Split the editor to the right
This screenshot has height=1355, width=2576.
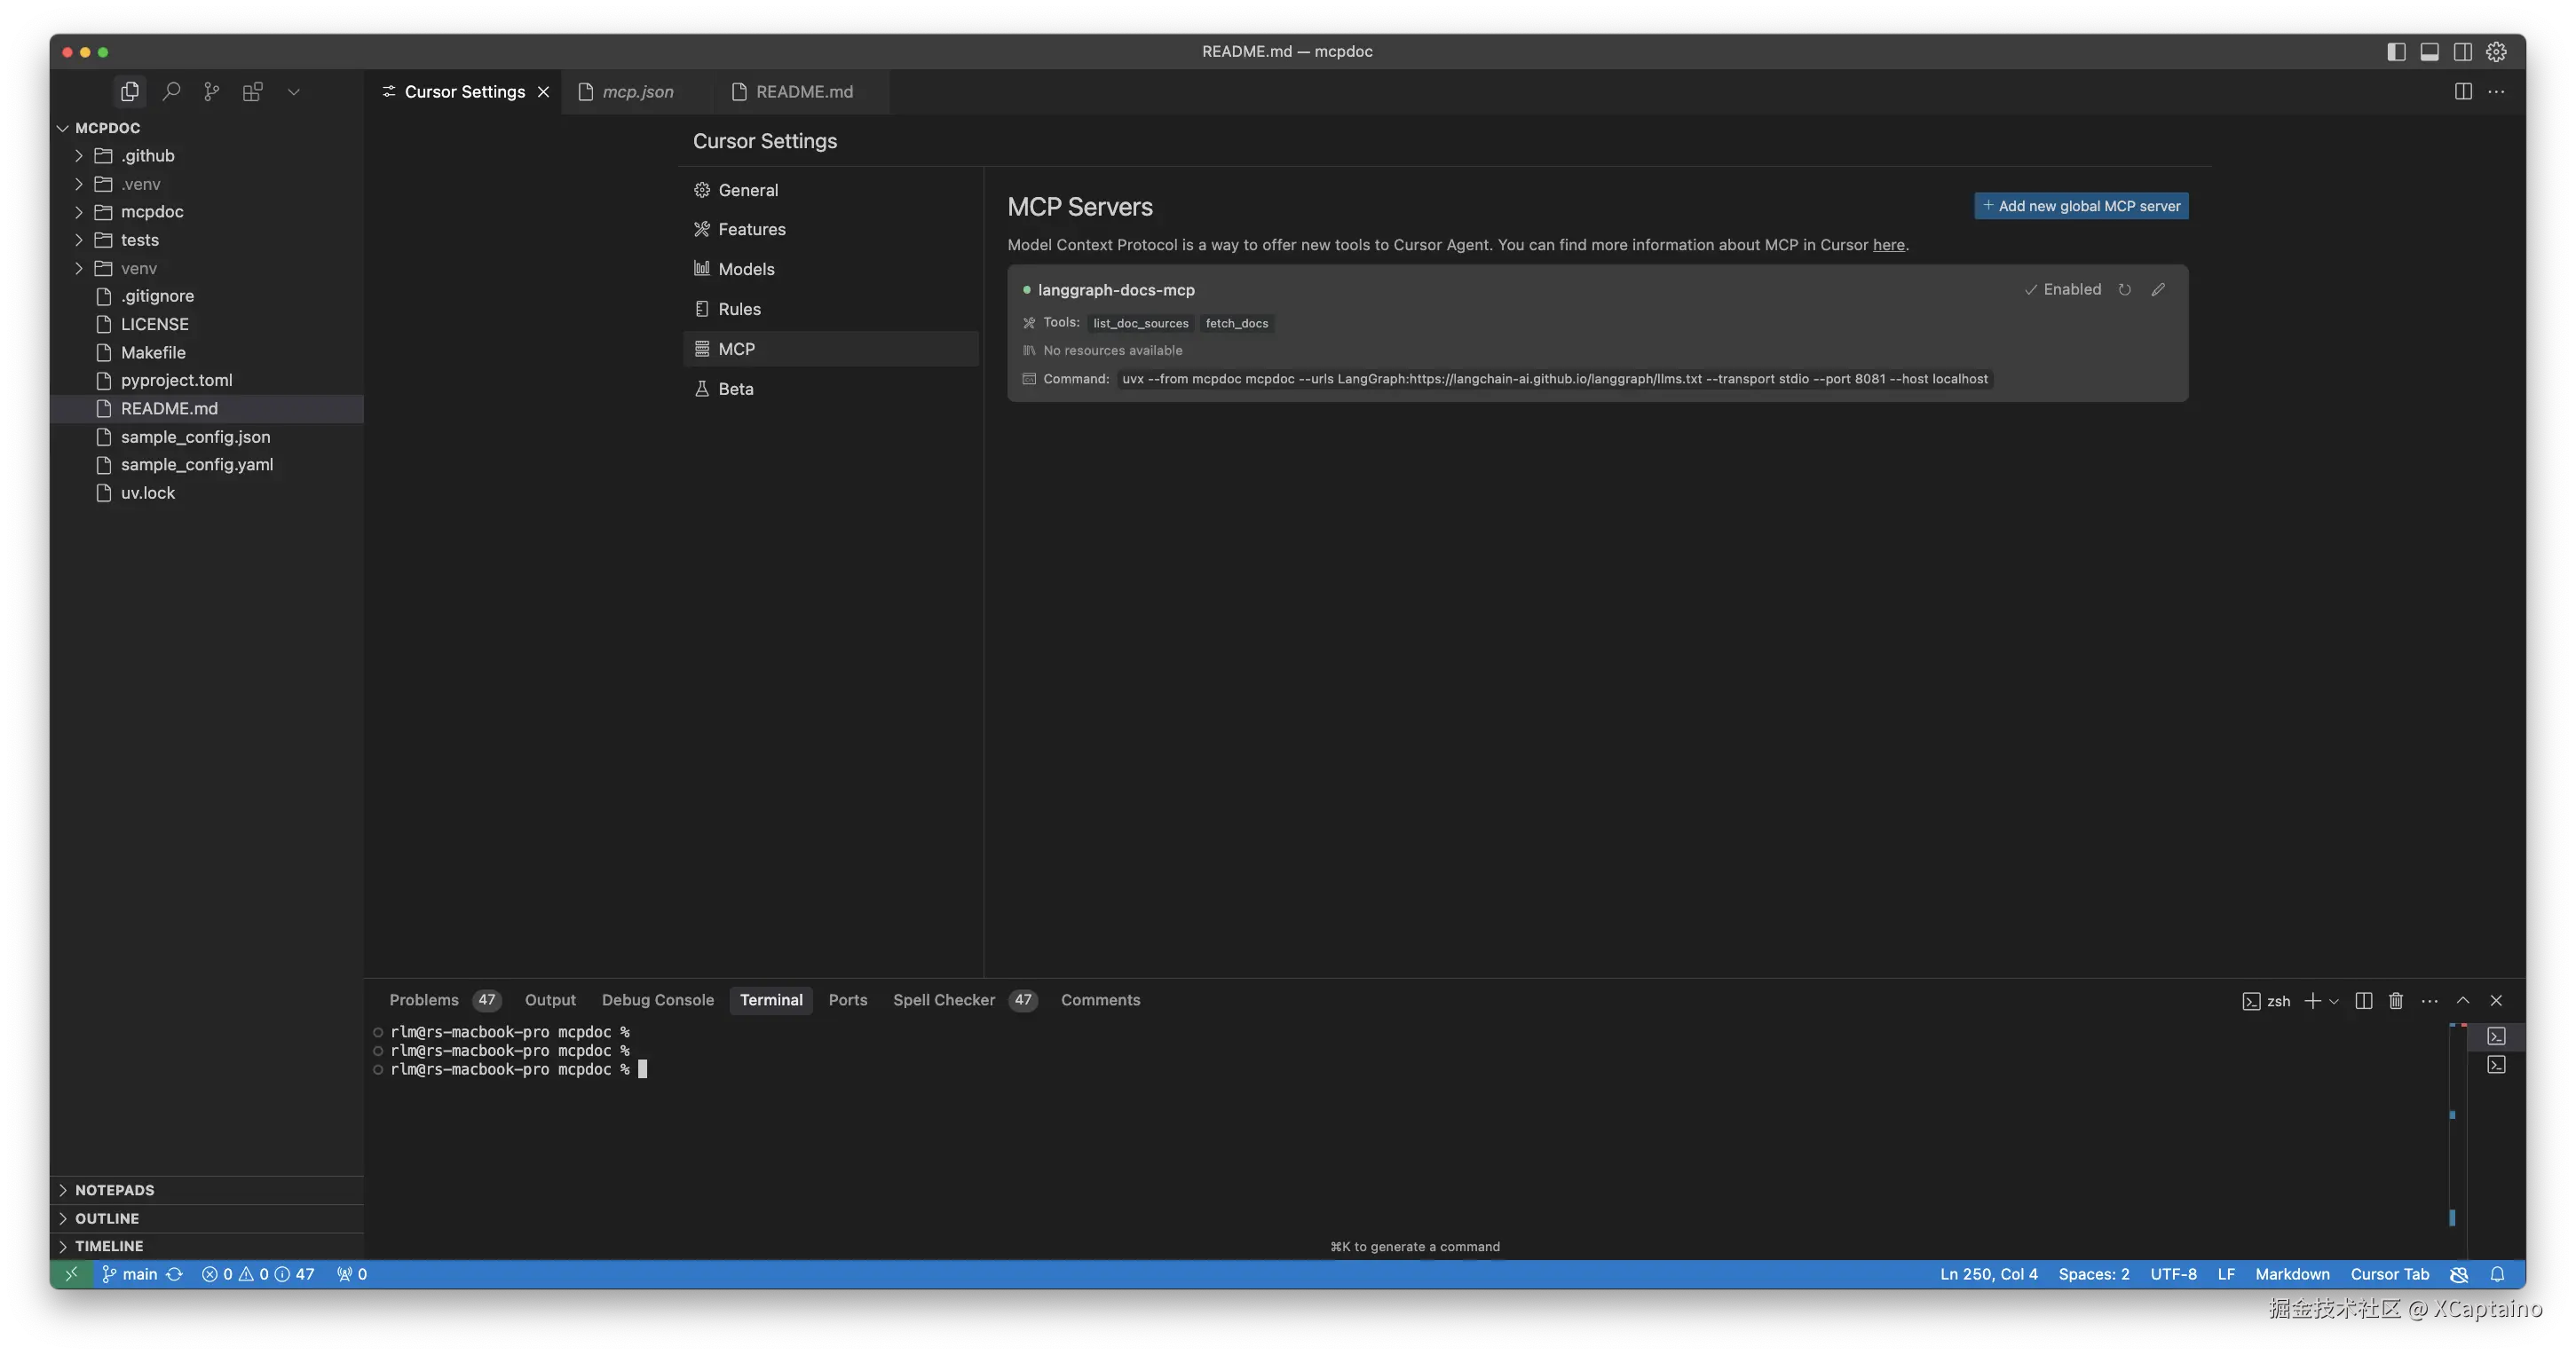point(2463,92)
